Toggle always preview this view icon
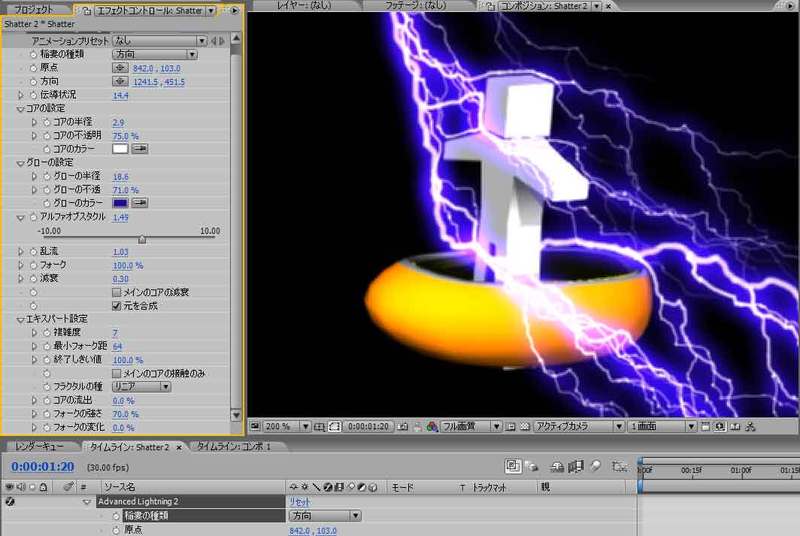The width and height of the screenshot is (800, 536). click(255, 426)
